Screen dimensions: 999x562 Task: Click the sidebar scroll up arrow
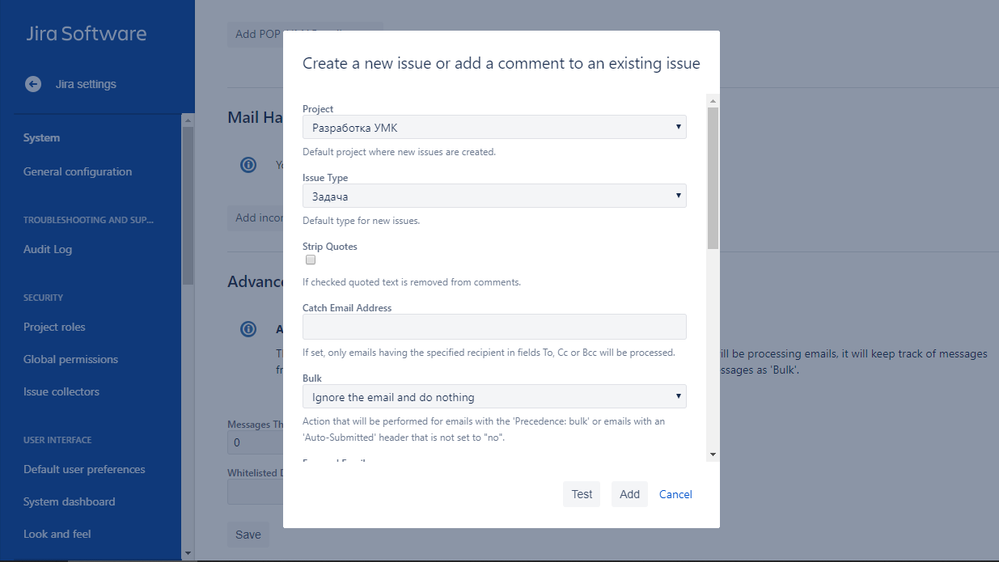tap(187, 120)
